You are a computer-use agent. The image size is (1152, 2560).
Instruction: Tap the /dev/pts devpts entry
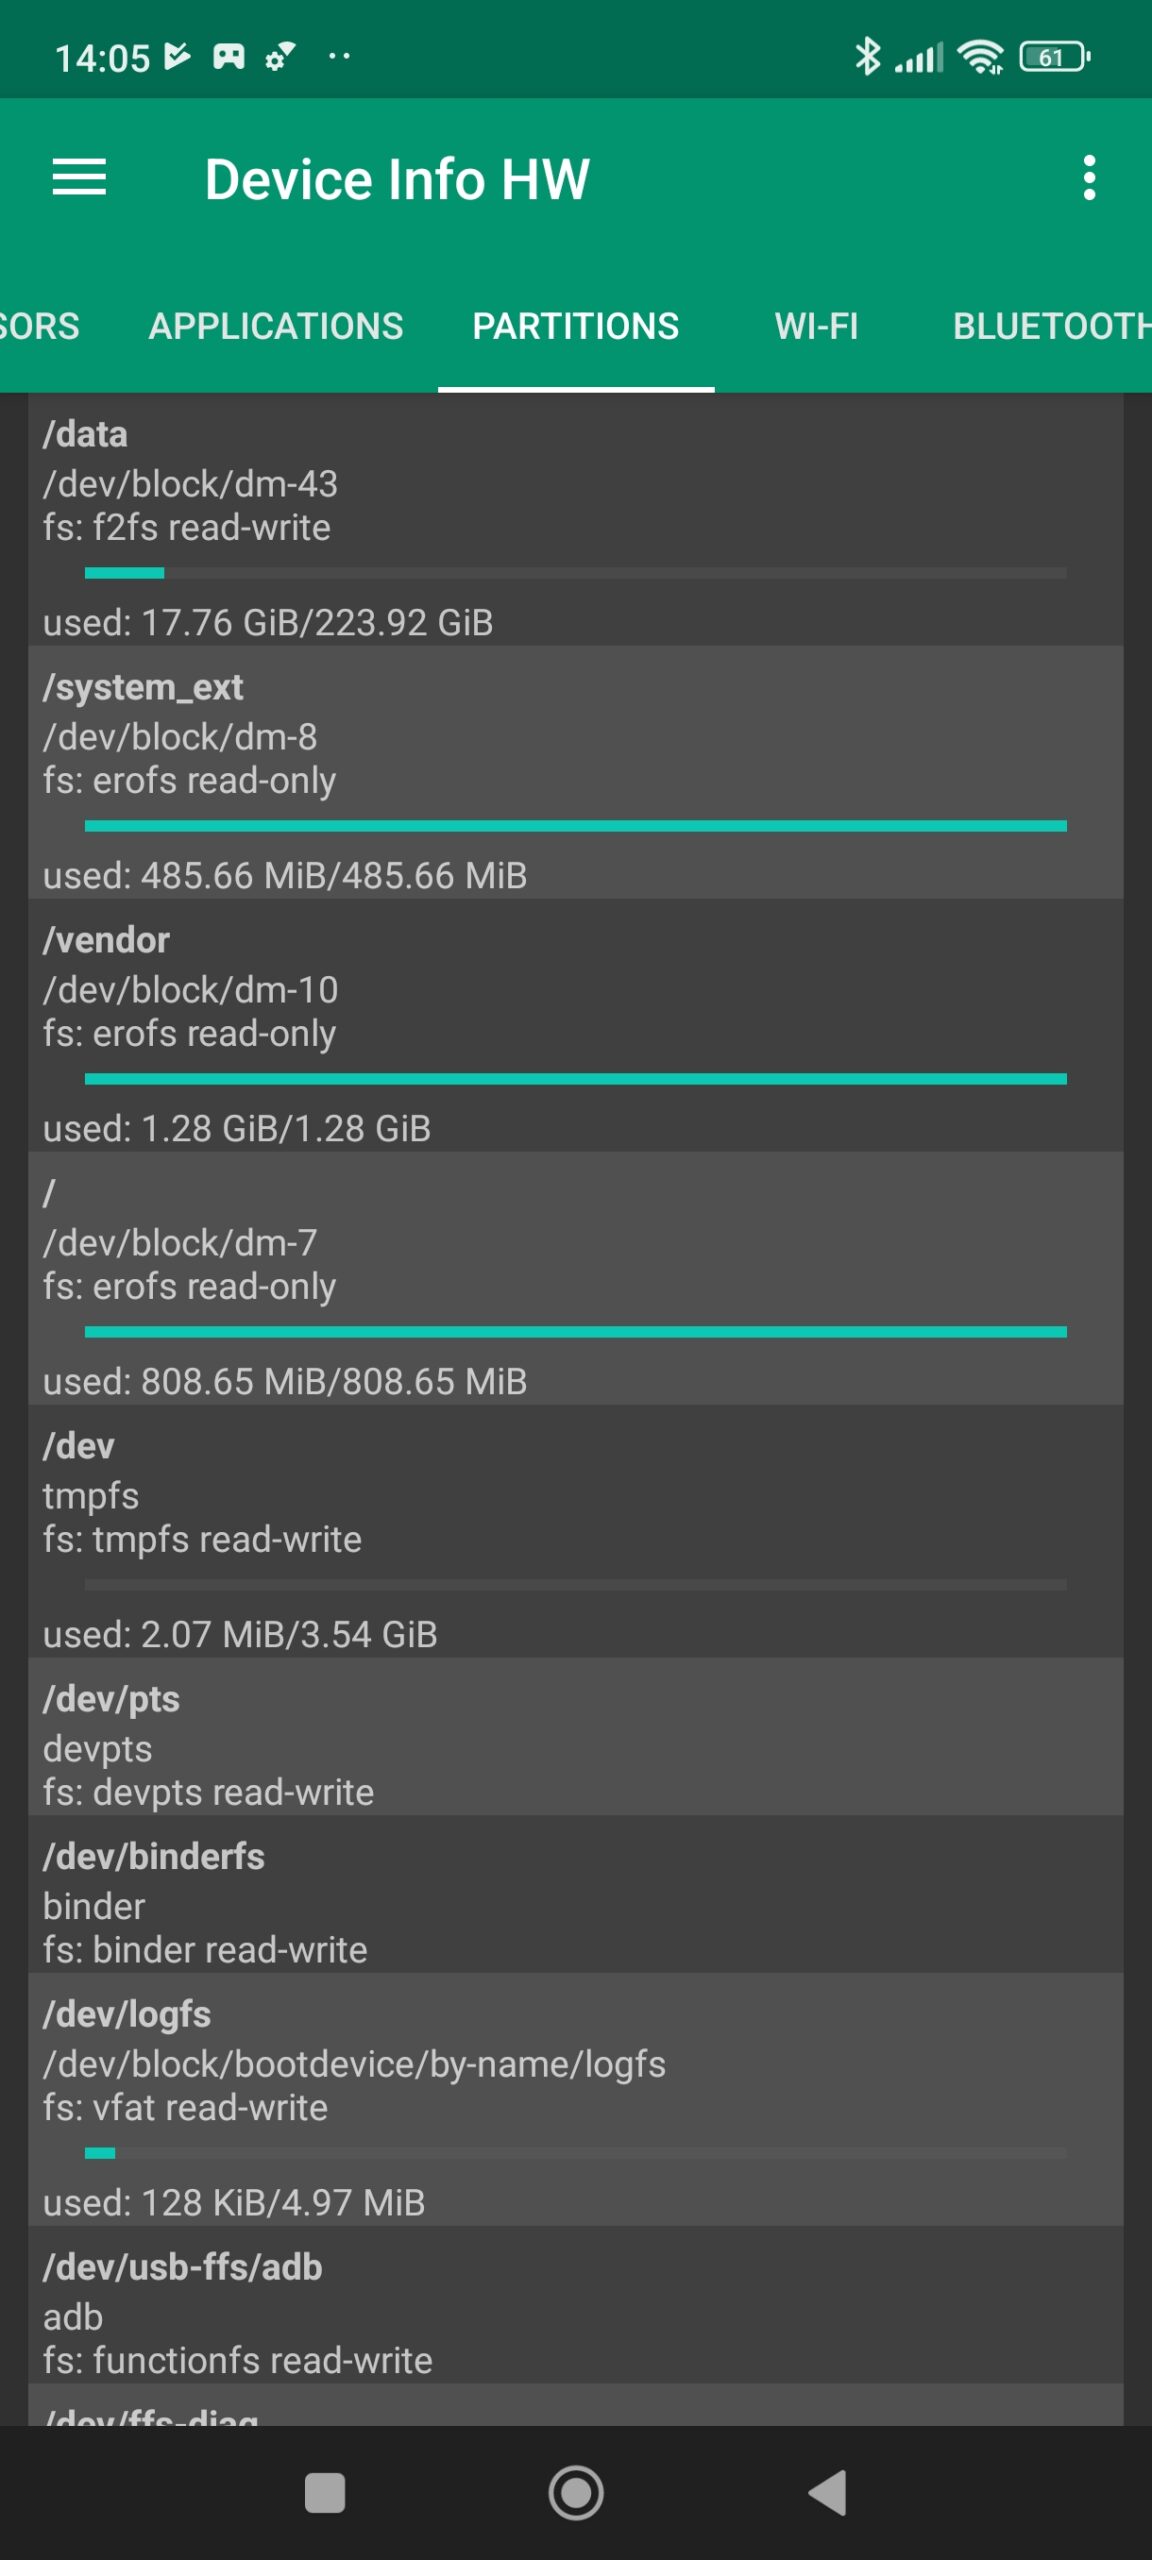point(576,1746)
